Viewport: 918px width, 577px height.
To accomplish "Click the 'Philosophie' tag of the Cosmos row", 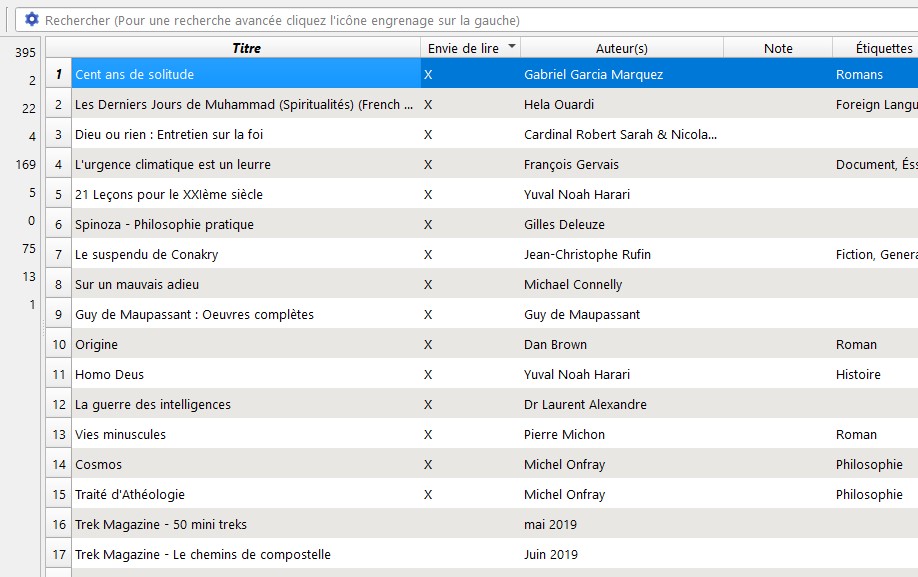I will (x=869, y=465).
